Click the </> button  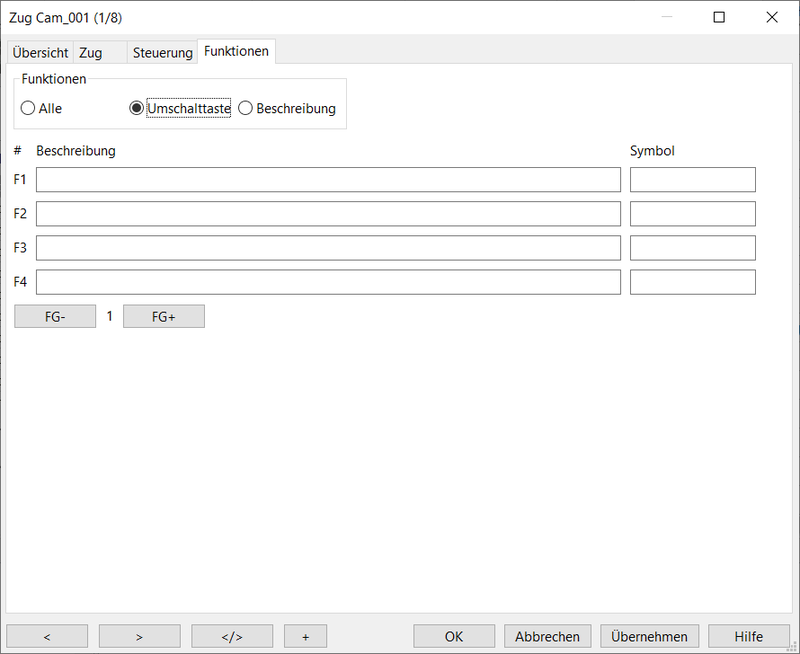tap(232, 636)
